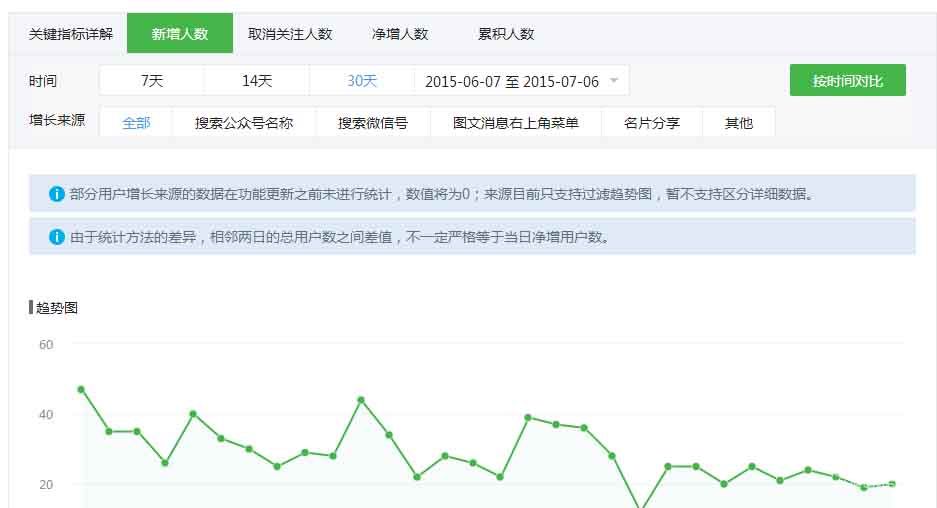Image resolution: width=937 pixels, height=508 pixels.
Task: Click info icon beside 由于统计方法的差异 notice
Action: [57, 237]
